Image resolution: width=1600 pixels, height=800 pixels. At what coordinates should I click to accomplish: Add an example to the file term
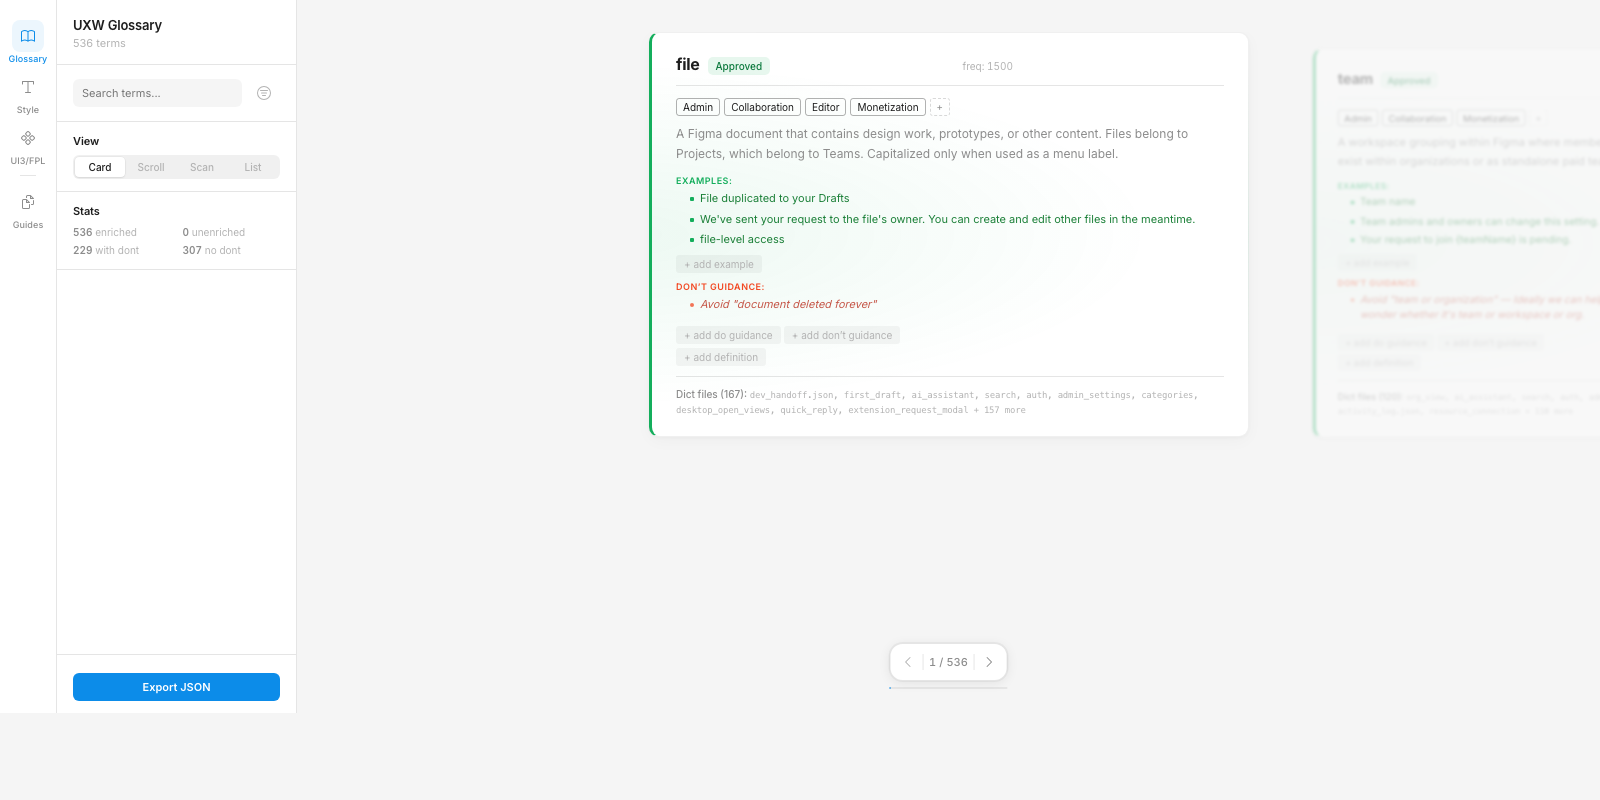pyautogui.click(x=719, y=264)
